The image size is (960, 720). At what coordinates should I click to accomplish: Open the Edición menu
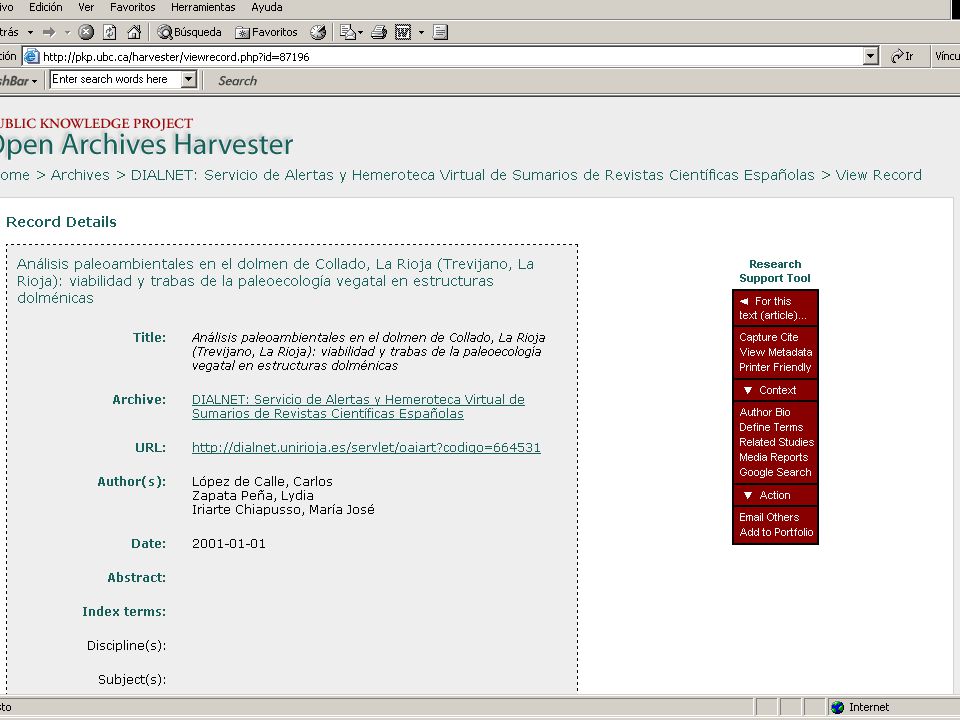(45, 7)
